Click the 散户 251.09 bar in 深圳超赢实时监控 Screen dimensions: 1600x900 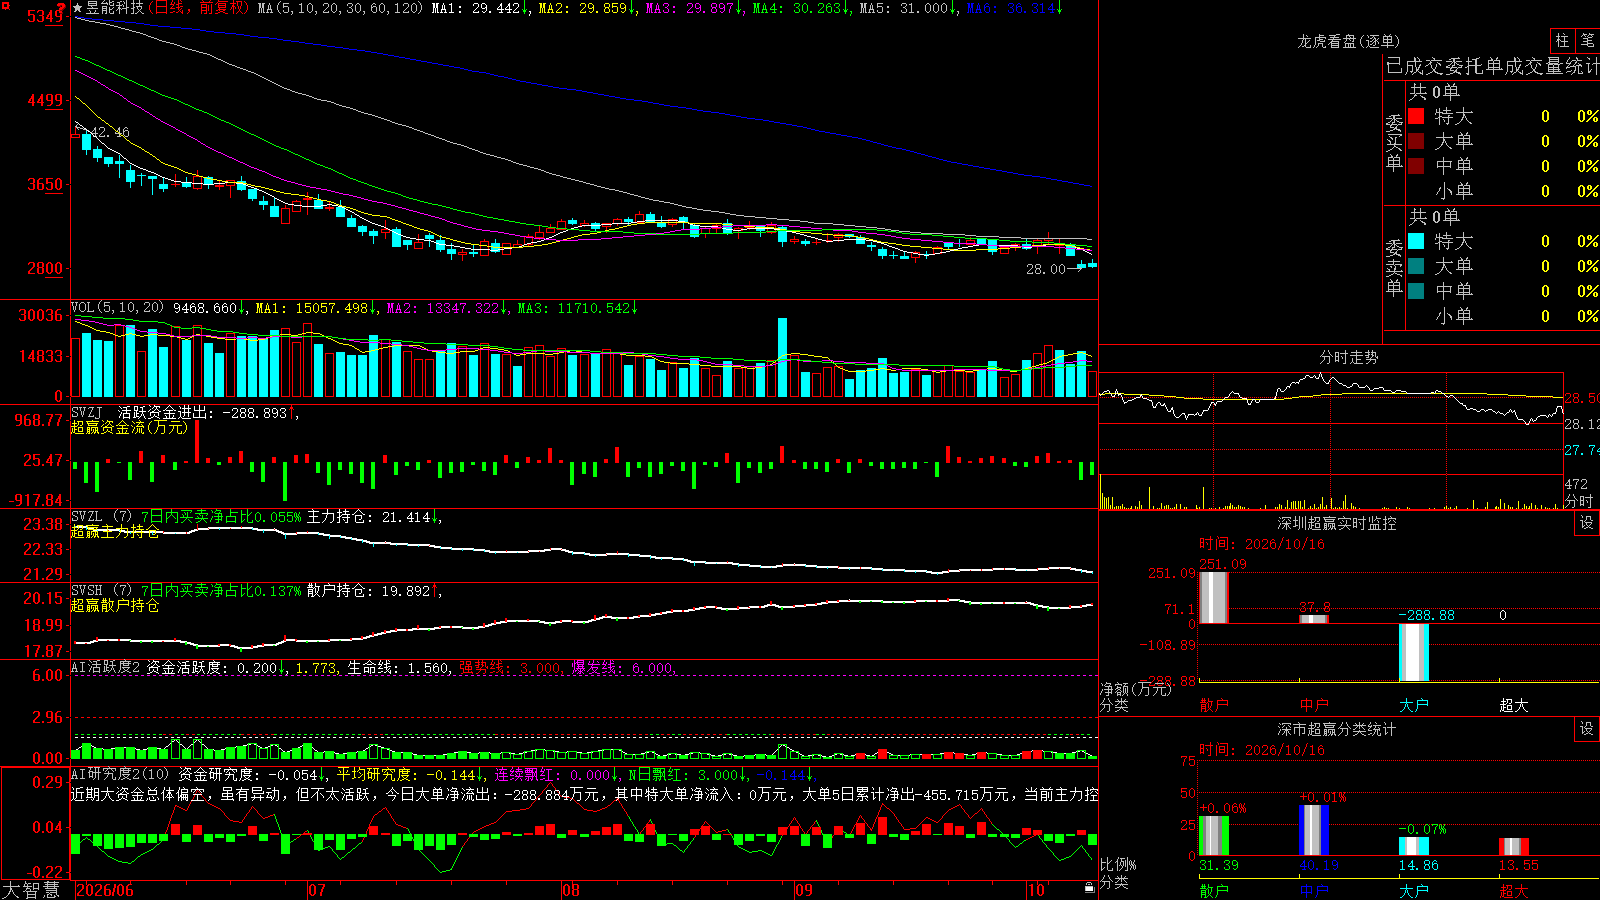click(x=1214, y=597)
